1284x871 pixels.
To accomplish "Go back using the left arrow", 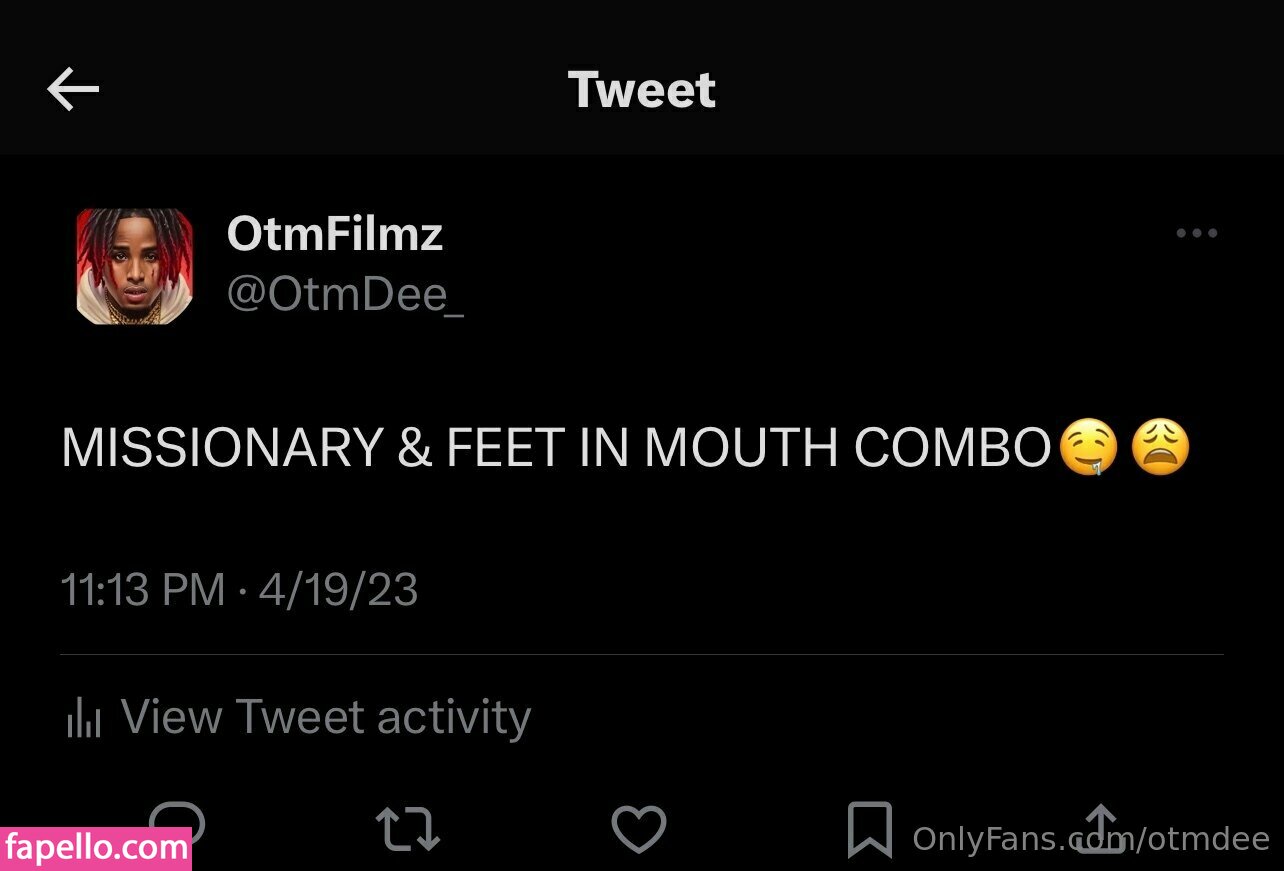I will coord(73,91).
